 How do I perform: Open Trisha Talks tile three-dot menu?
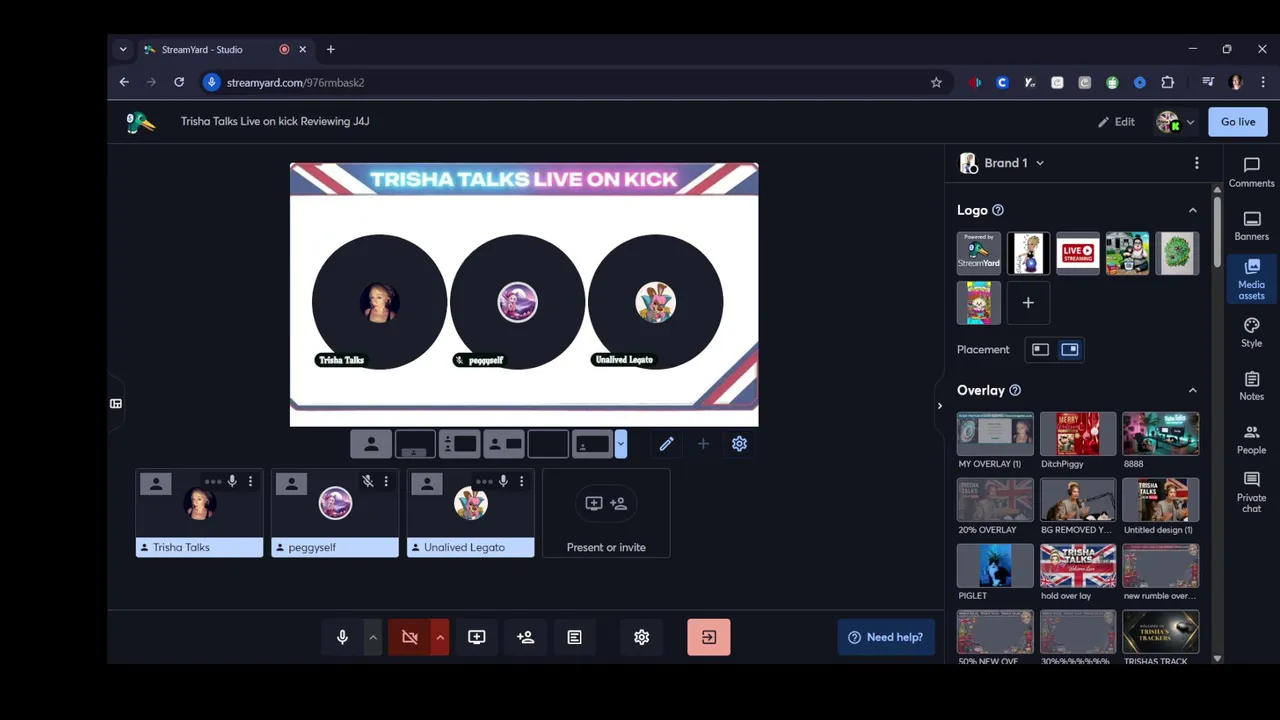[250, 482]
